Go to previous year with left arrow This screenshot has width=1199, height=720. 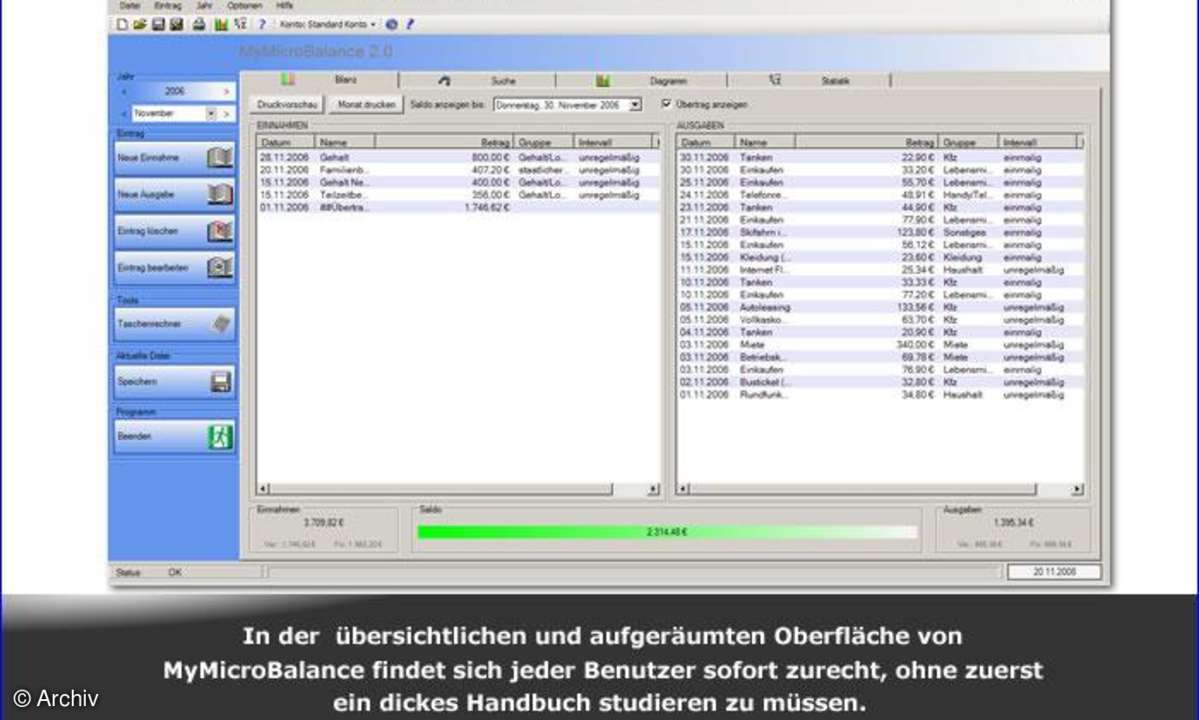pyautogui.click(x=124, y=92)
